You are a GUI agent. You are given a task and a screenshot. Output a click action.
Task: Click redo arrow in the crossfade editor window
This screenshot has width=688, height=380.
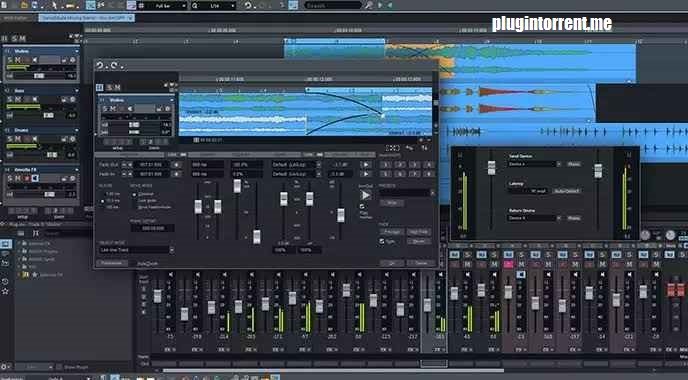114,65
